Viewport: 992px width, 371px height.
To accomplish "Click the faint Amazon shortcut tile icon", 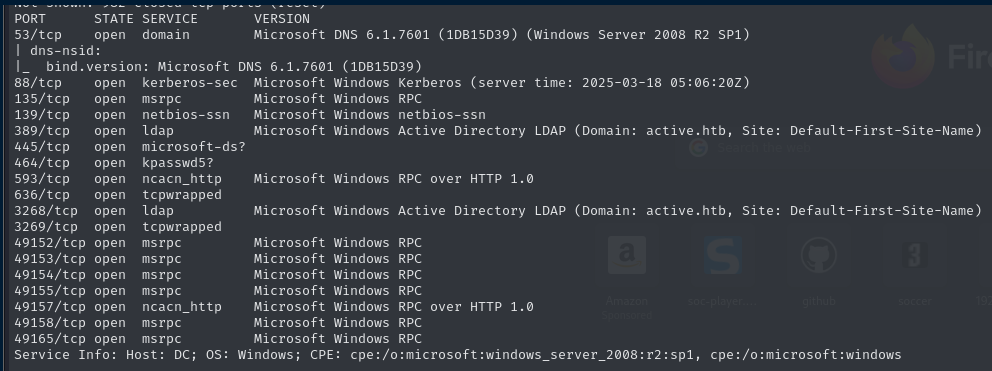I will click(x=626, y=255).
